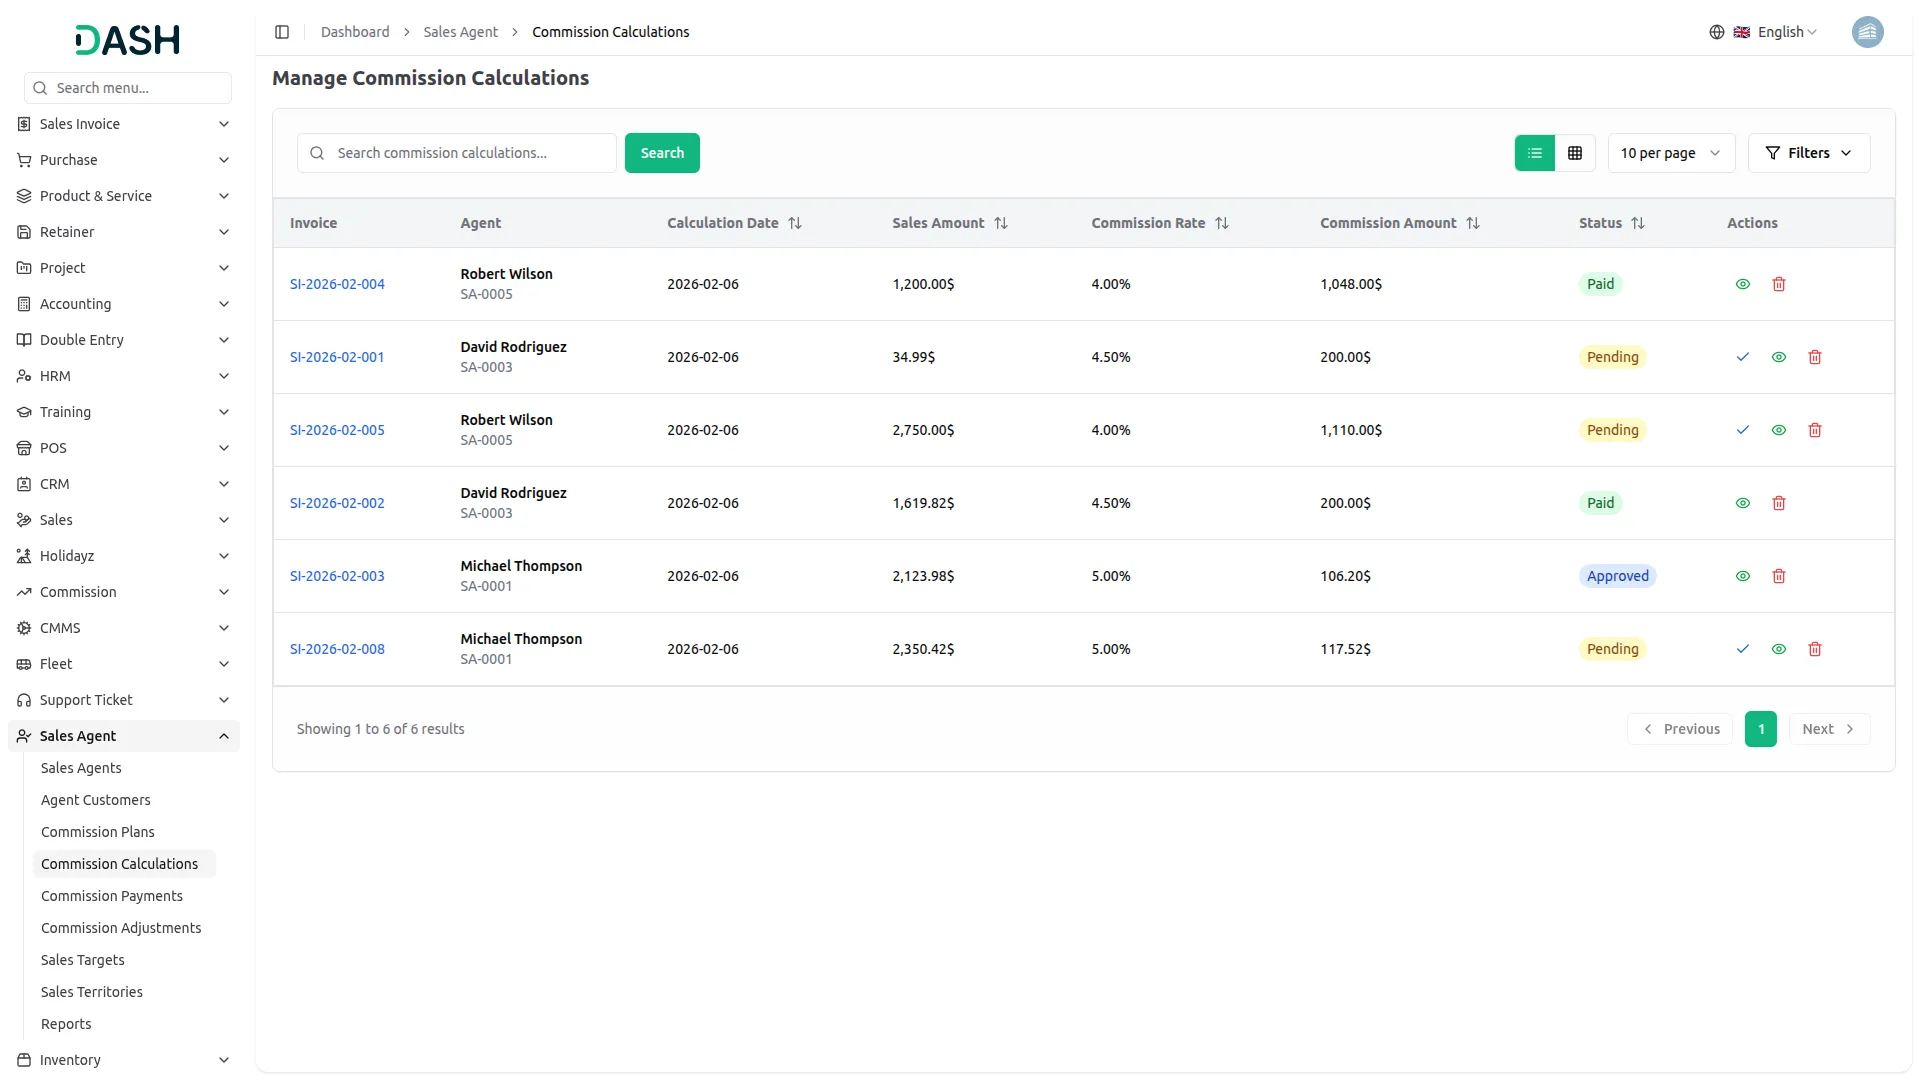Open Commission Payments submenu item
1920x1080 pixels.
(x=112, y=896)
